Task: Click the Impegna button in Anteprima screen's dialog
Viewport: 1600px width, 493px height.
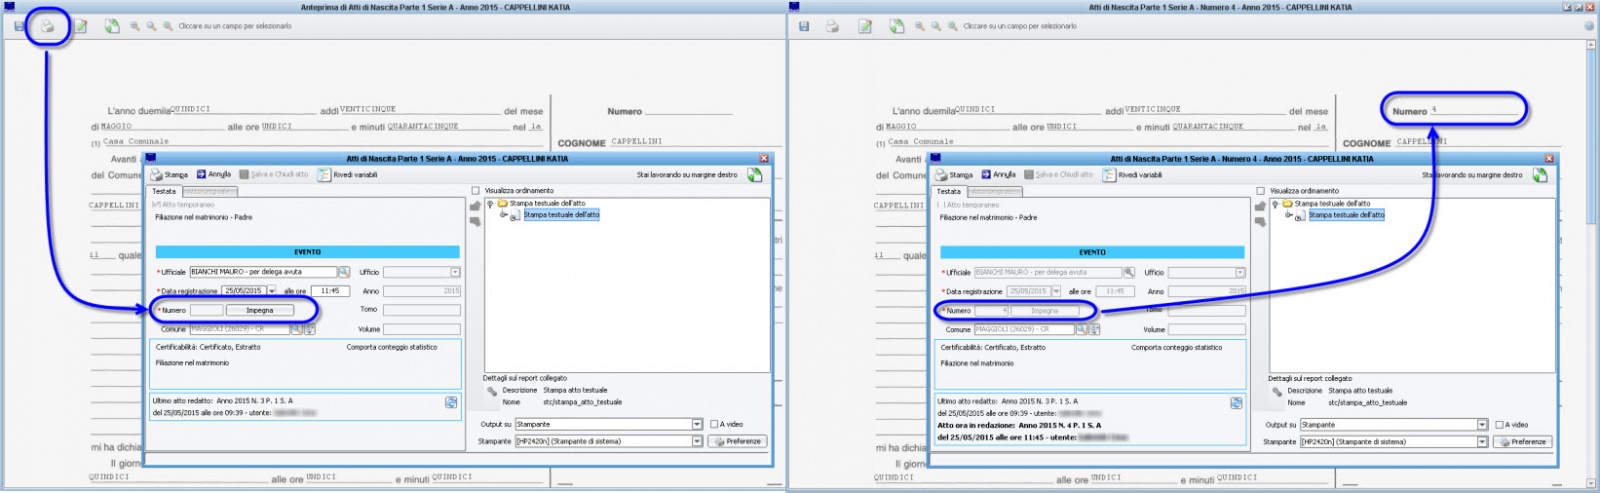Action: (x=260, y=310)
